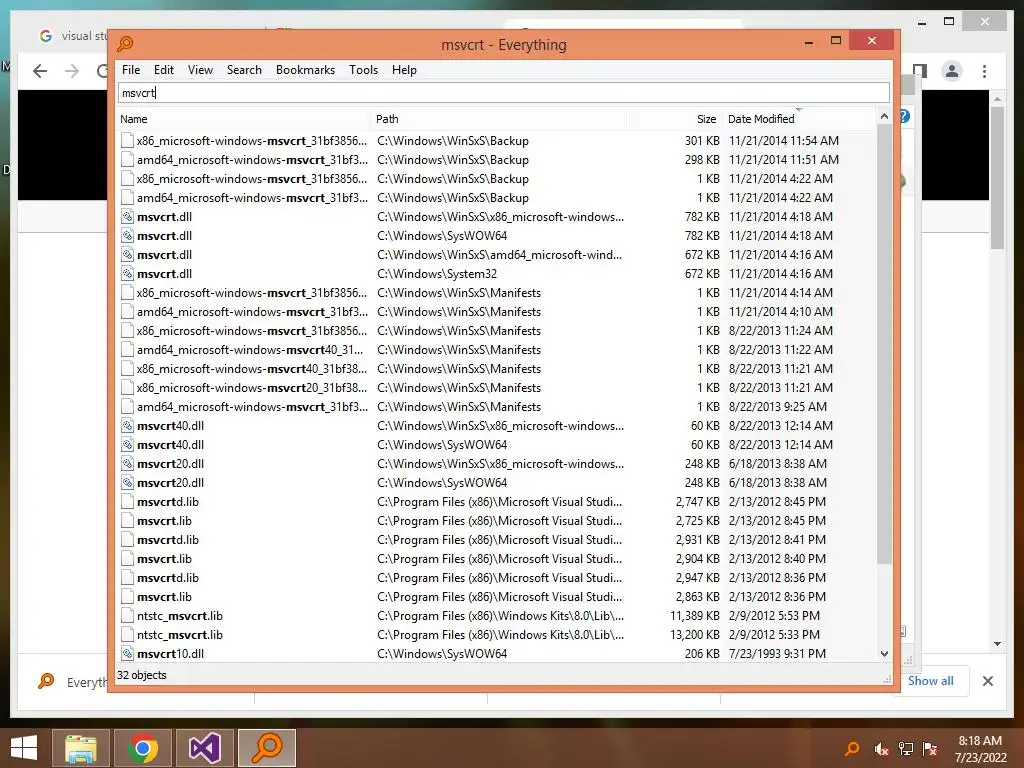The image size is (1024, 768).
Task: Open the Search menu
Action: (244, 70)
